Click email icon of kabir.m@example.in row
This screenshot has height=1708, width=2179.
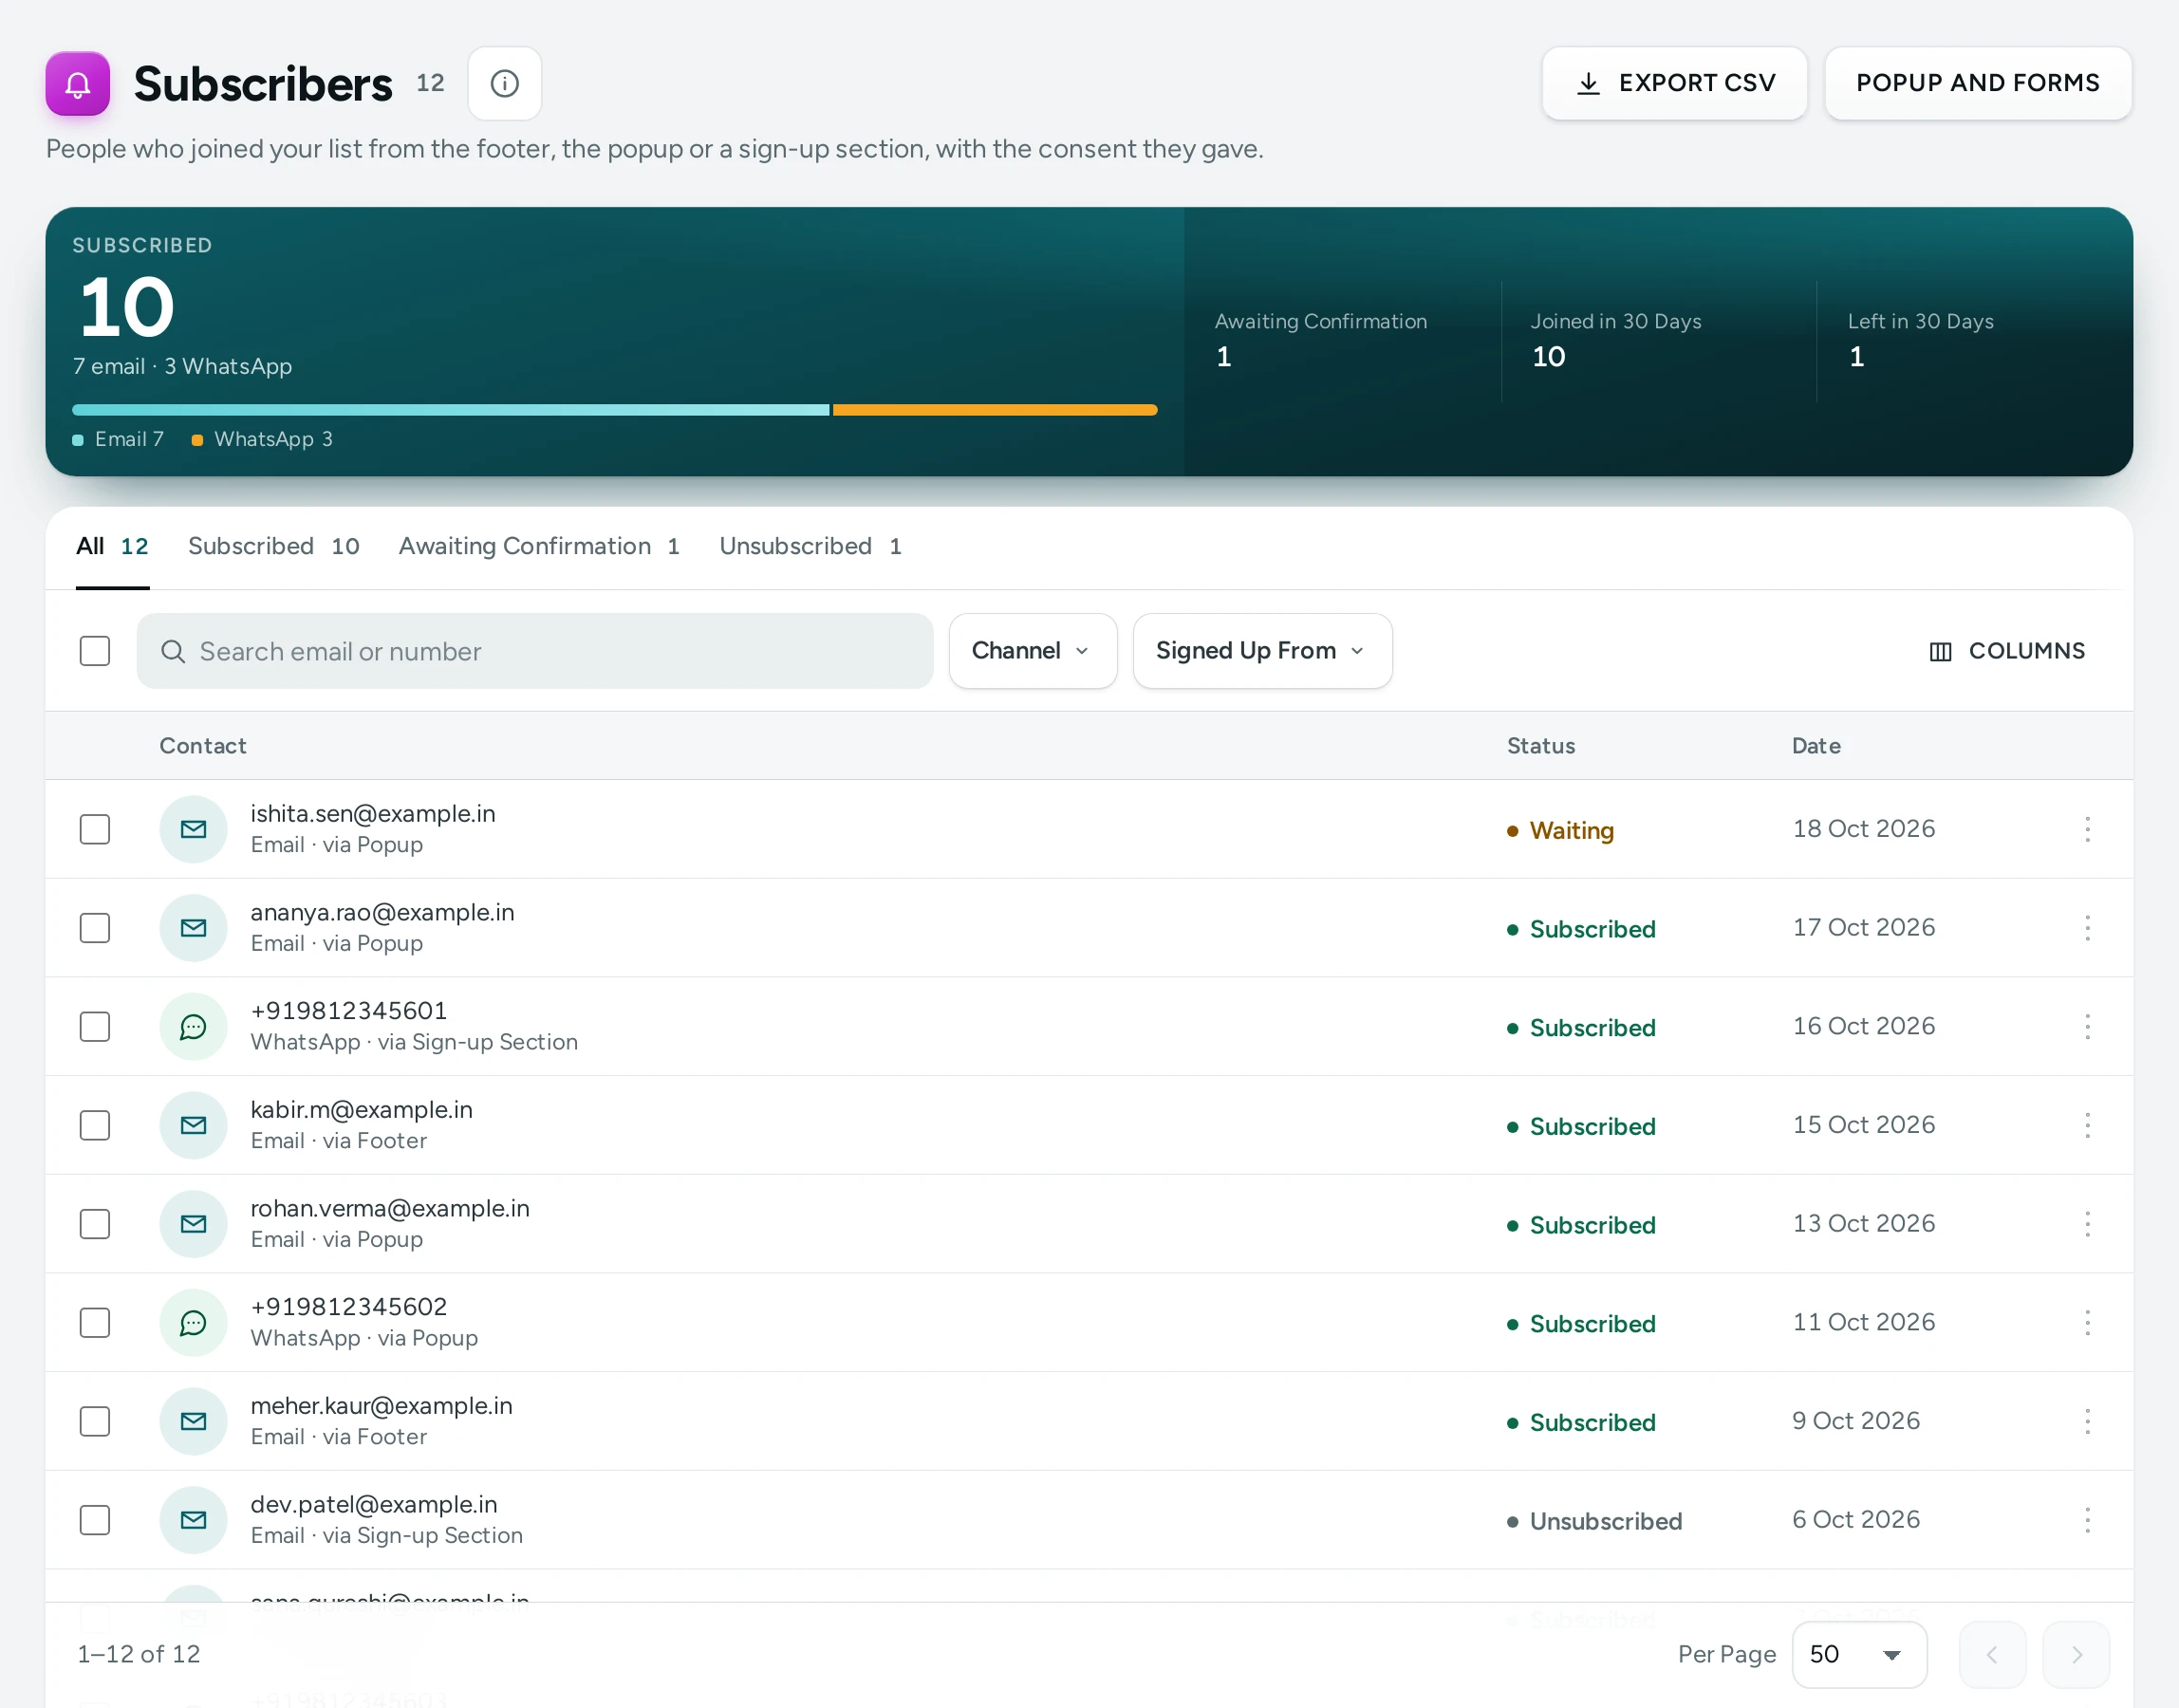tap(193, 1125)
